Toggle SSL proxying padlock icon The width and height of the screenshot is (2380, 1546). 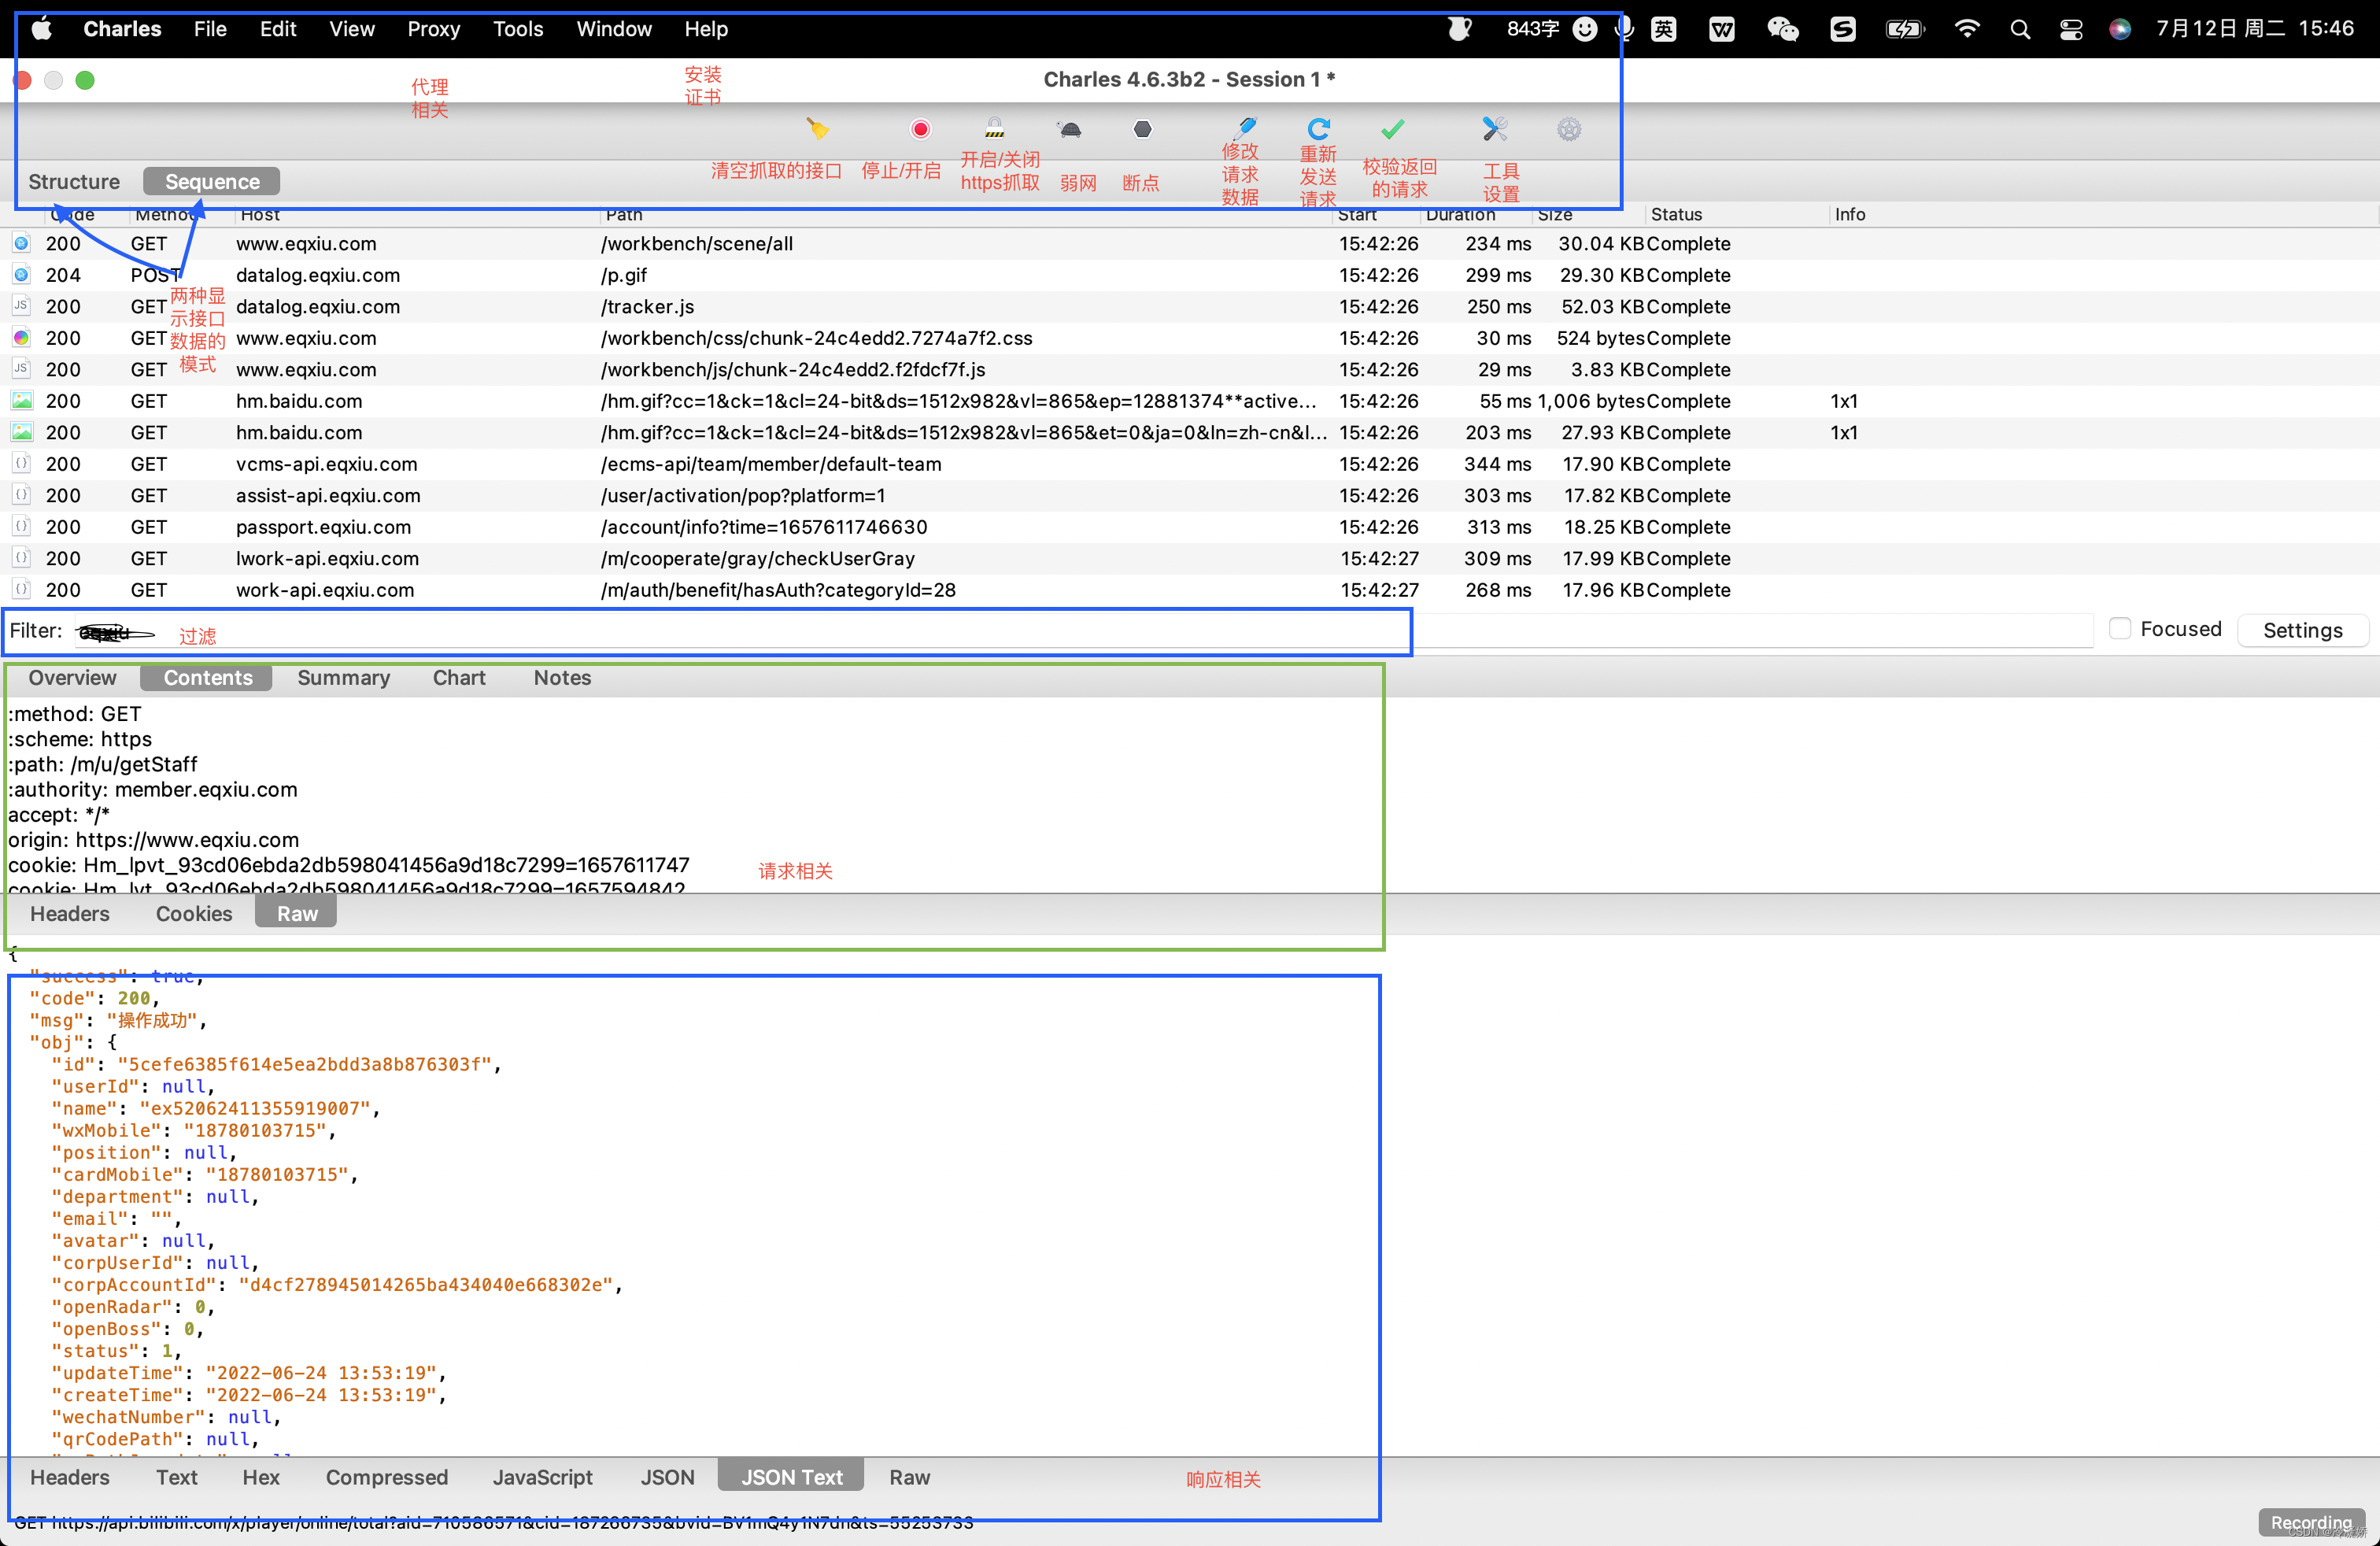994,128
